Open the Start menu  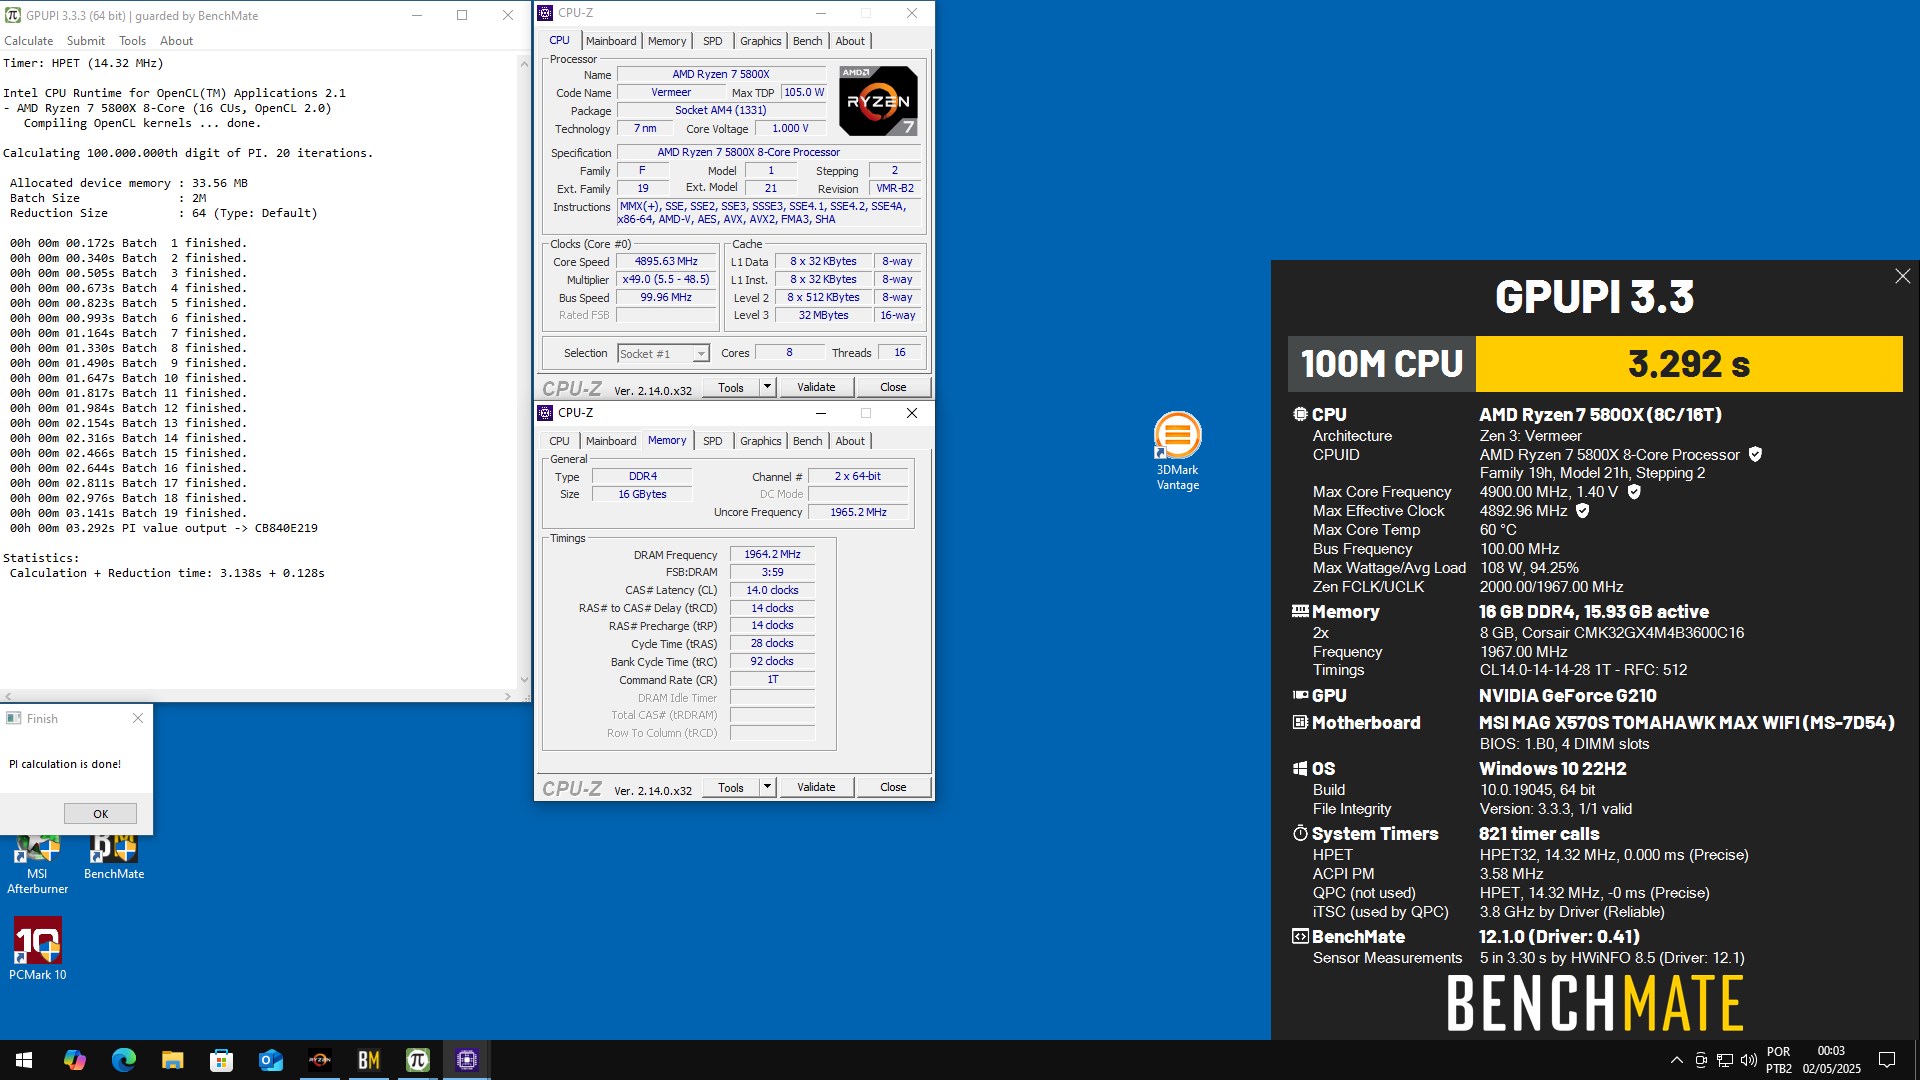click(x=24, y=1060)
